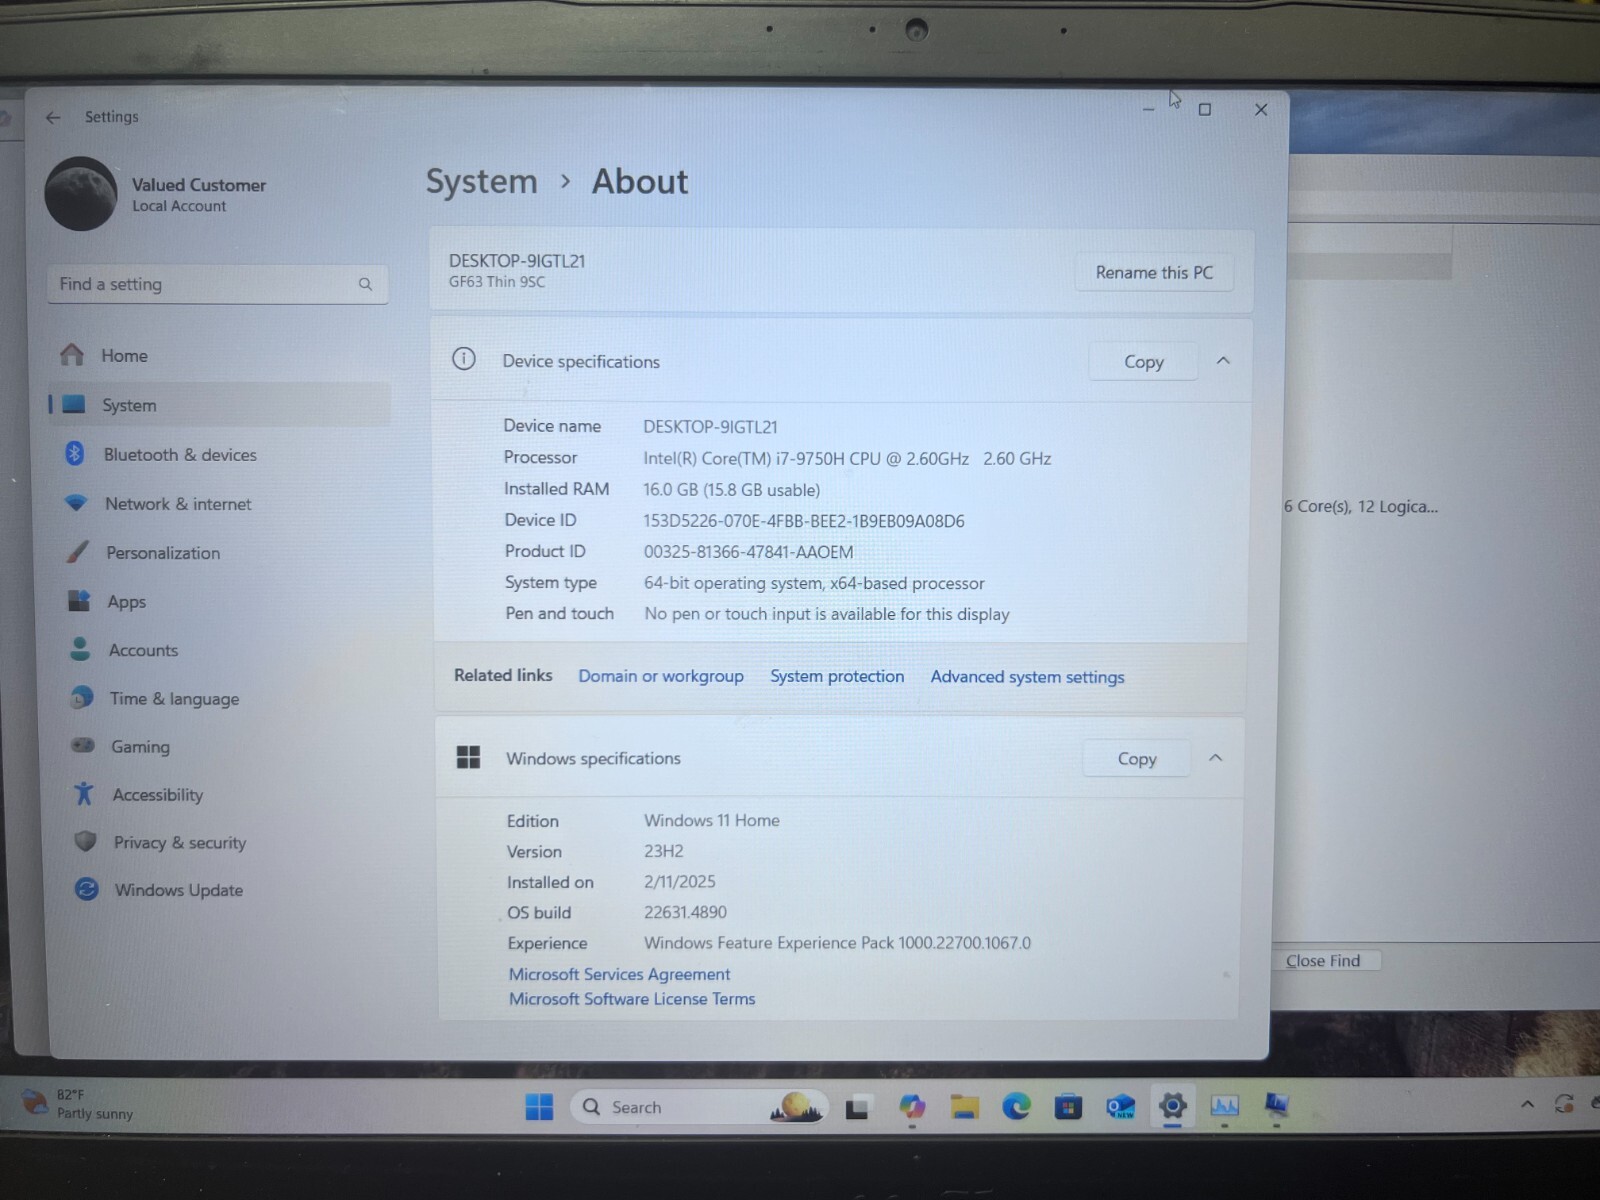
Task: Open System Information icon on the taskbar
Action: (1276, 1104)
